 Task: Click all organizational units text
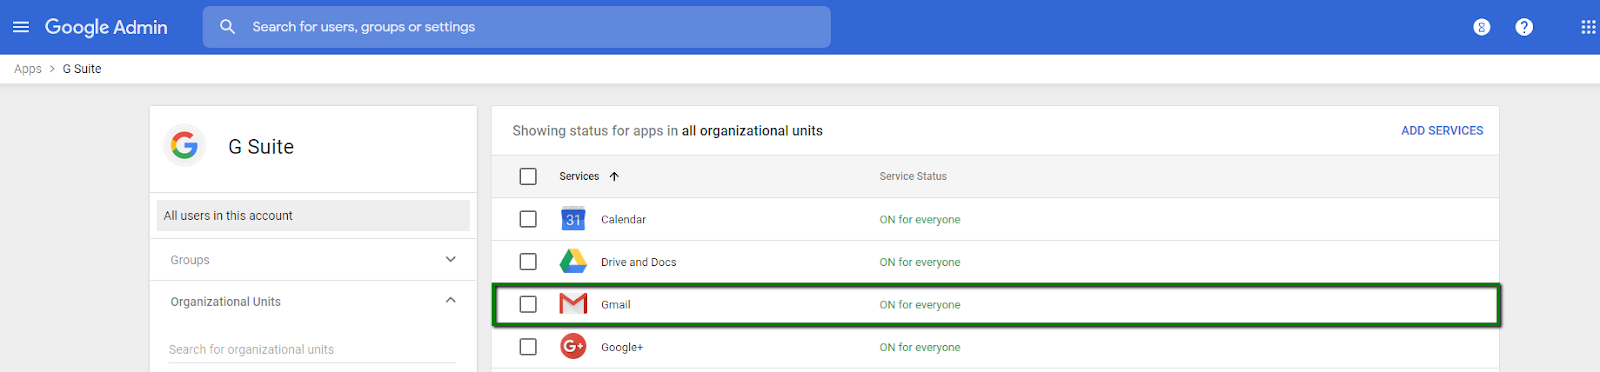(x=752, y=131)
